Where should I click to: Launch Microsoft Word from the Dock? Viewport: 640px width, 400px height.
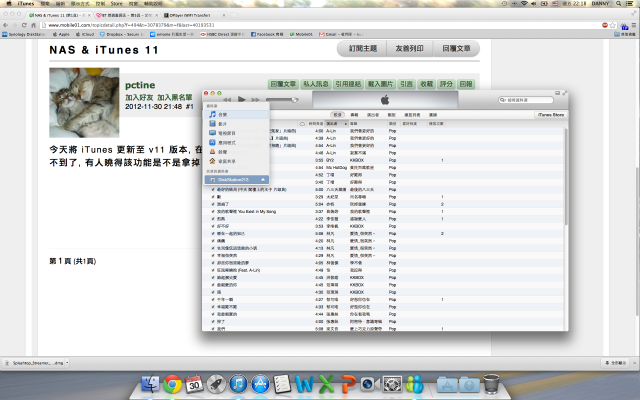point(304,384)
